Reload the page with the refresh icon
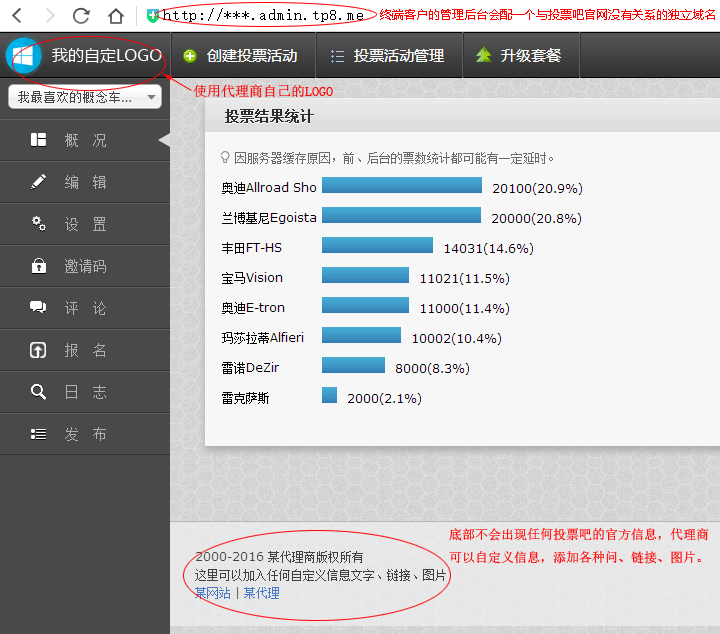This screenshot has width=720, height=634. (81, 15)
